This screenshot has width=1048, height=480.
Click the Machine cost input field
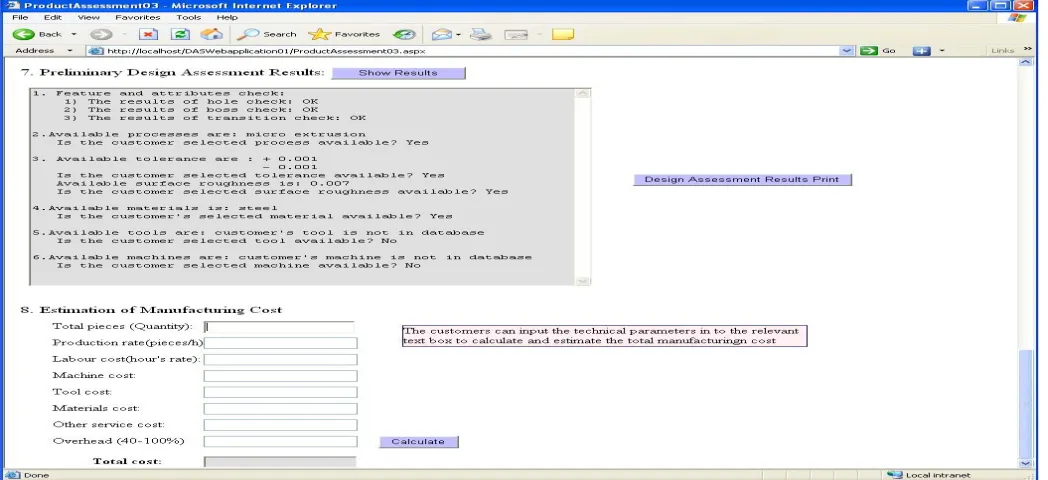[x=280, y=376]
